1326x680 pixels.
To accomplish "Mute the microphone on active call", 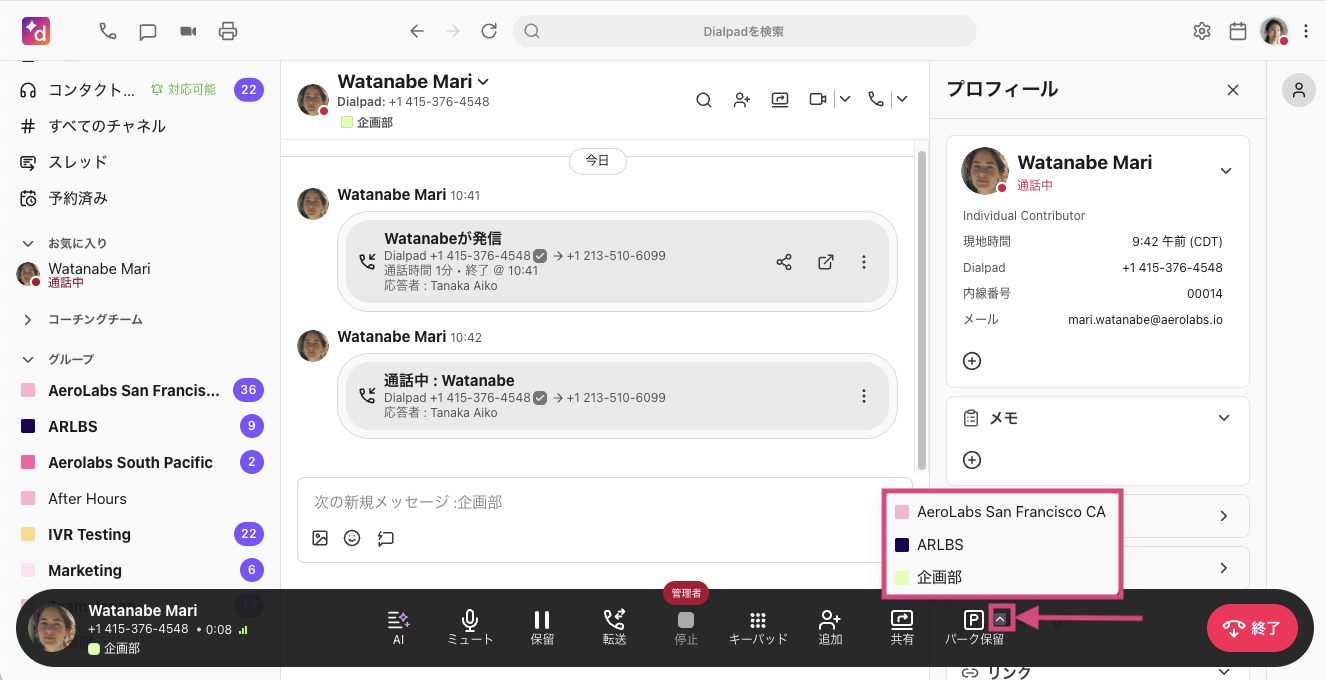I will (470, 621).
